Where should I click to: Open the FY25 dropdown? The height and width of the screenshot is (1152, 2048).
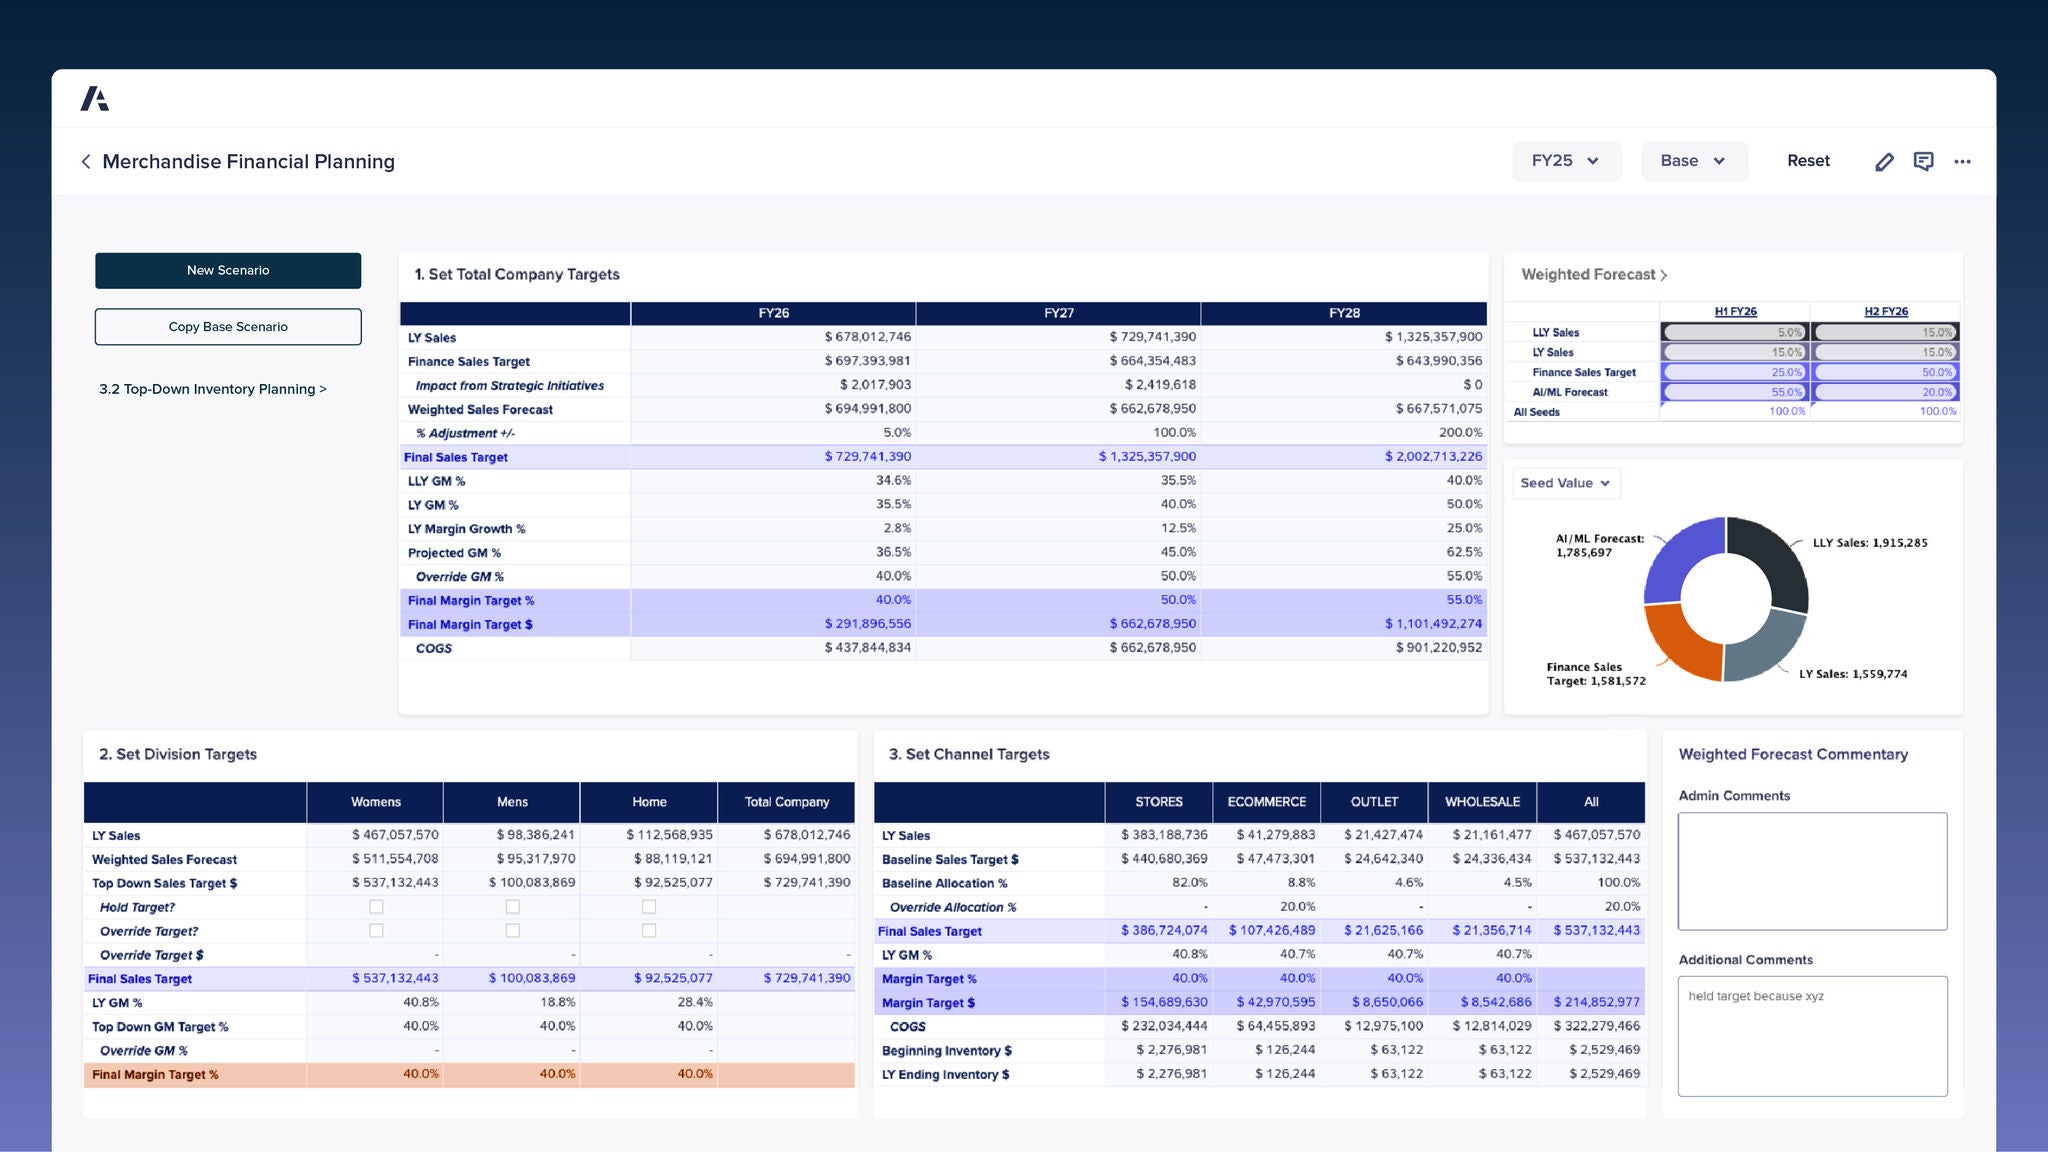click(x=1566, y=161)
